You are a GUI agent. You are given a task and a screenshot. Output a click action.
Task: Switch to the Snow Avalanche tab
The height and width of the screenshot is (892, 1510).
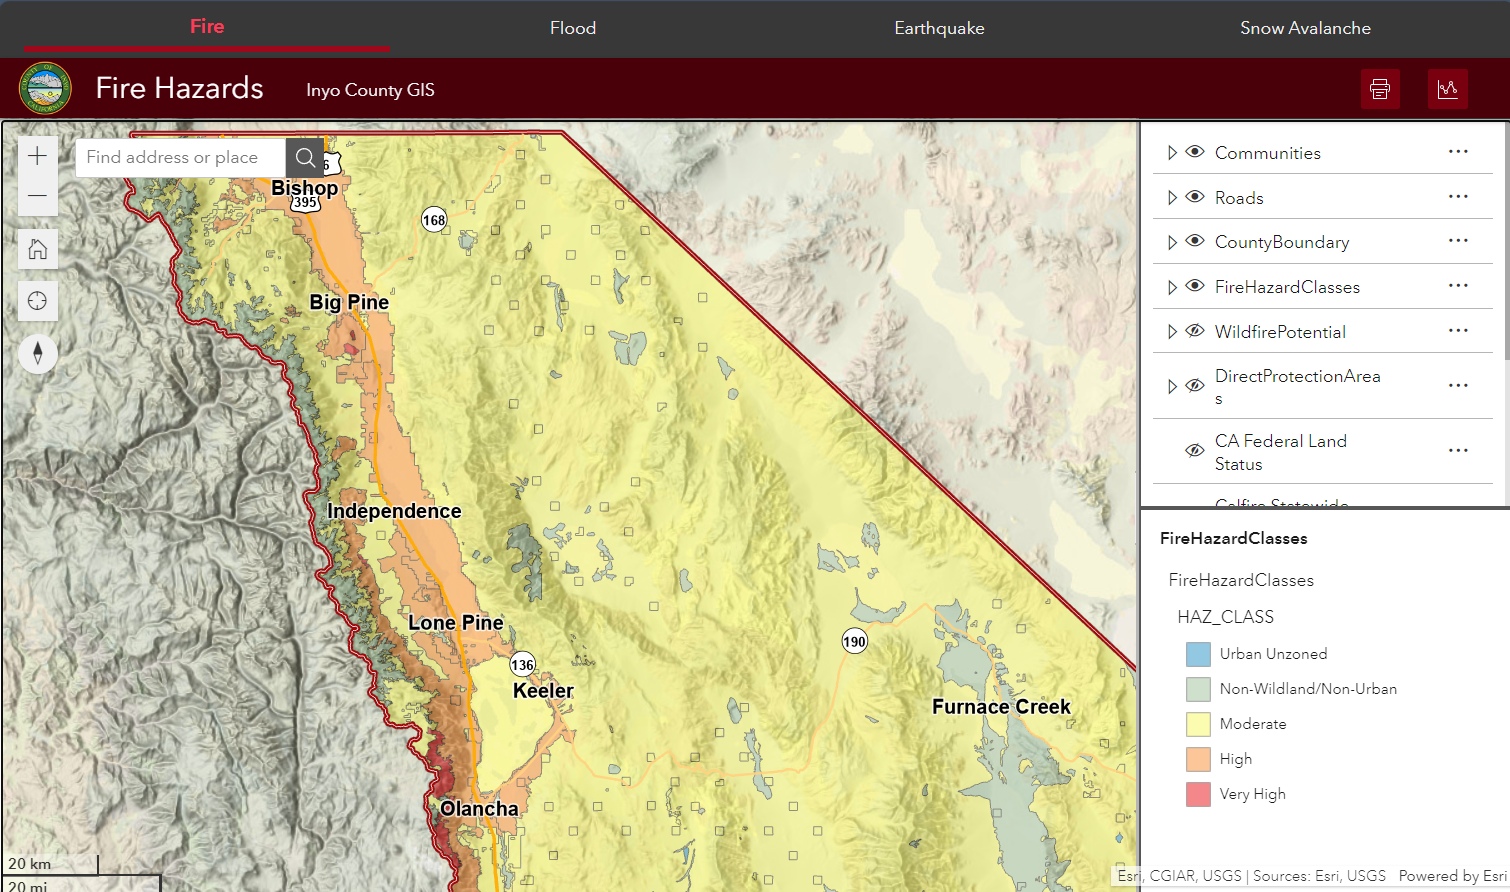pos(1305,28)
